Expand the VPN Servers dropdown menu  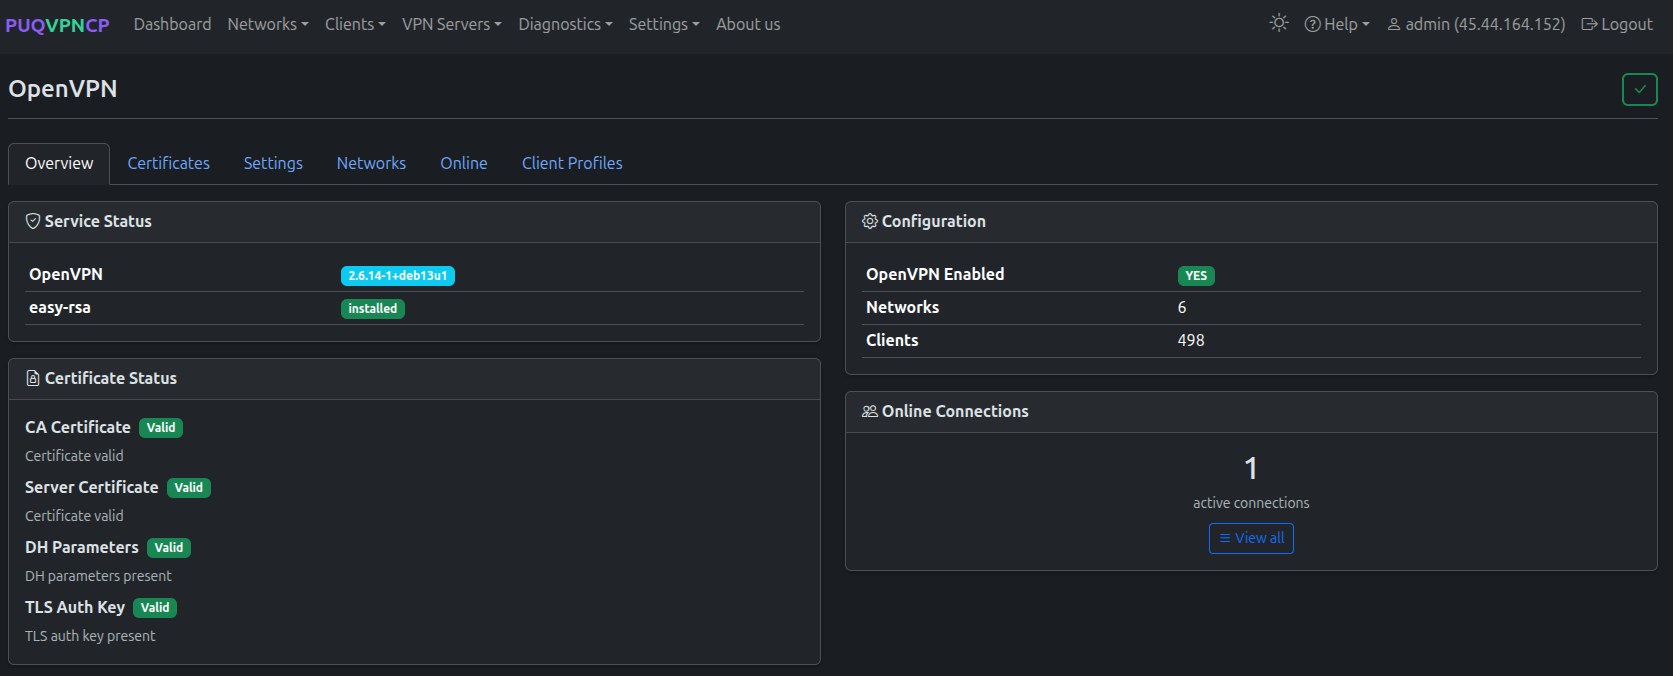[452, 24]
